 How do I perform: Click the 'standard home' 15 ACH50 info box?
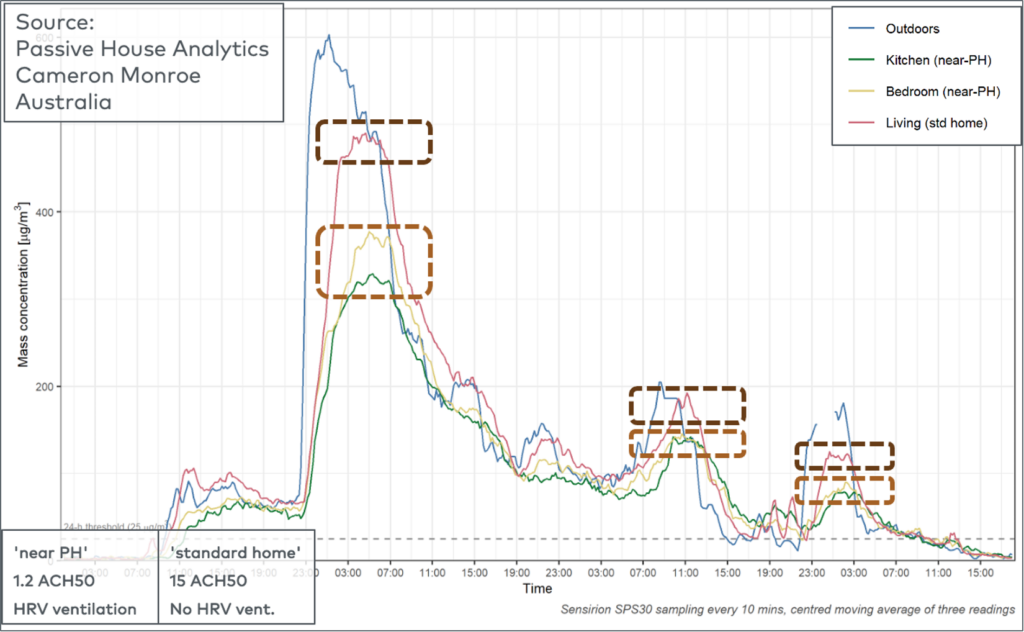tap(236, 577)
